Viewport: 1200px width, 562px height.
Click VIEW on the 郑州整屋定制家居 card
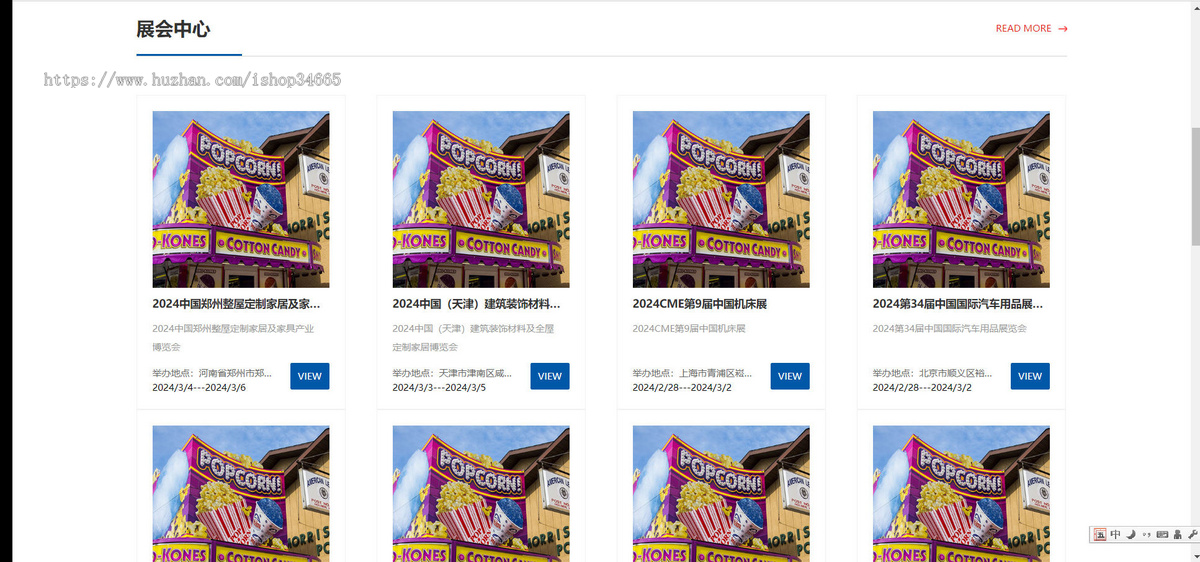(x=310, y=376)
